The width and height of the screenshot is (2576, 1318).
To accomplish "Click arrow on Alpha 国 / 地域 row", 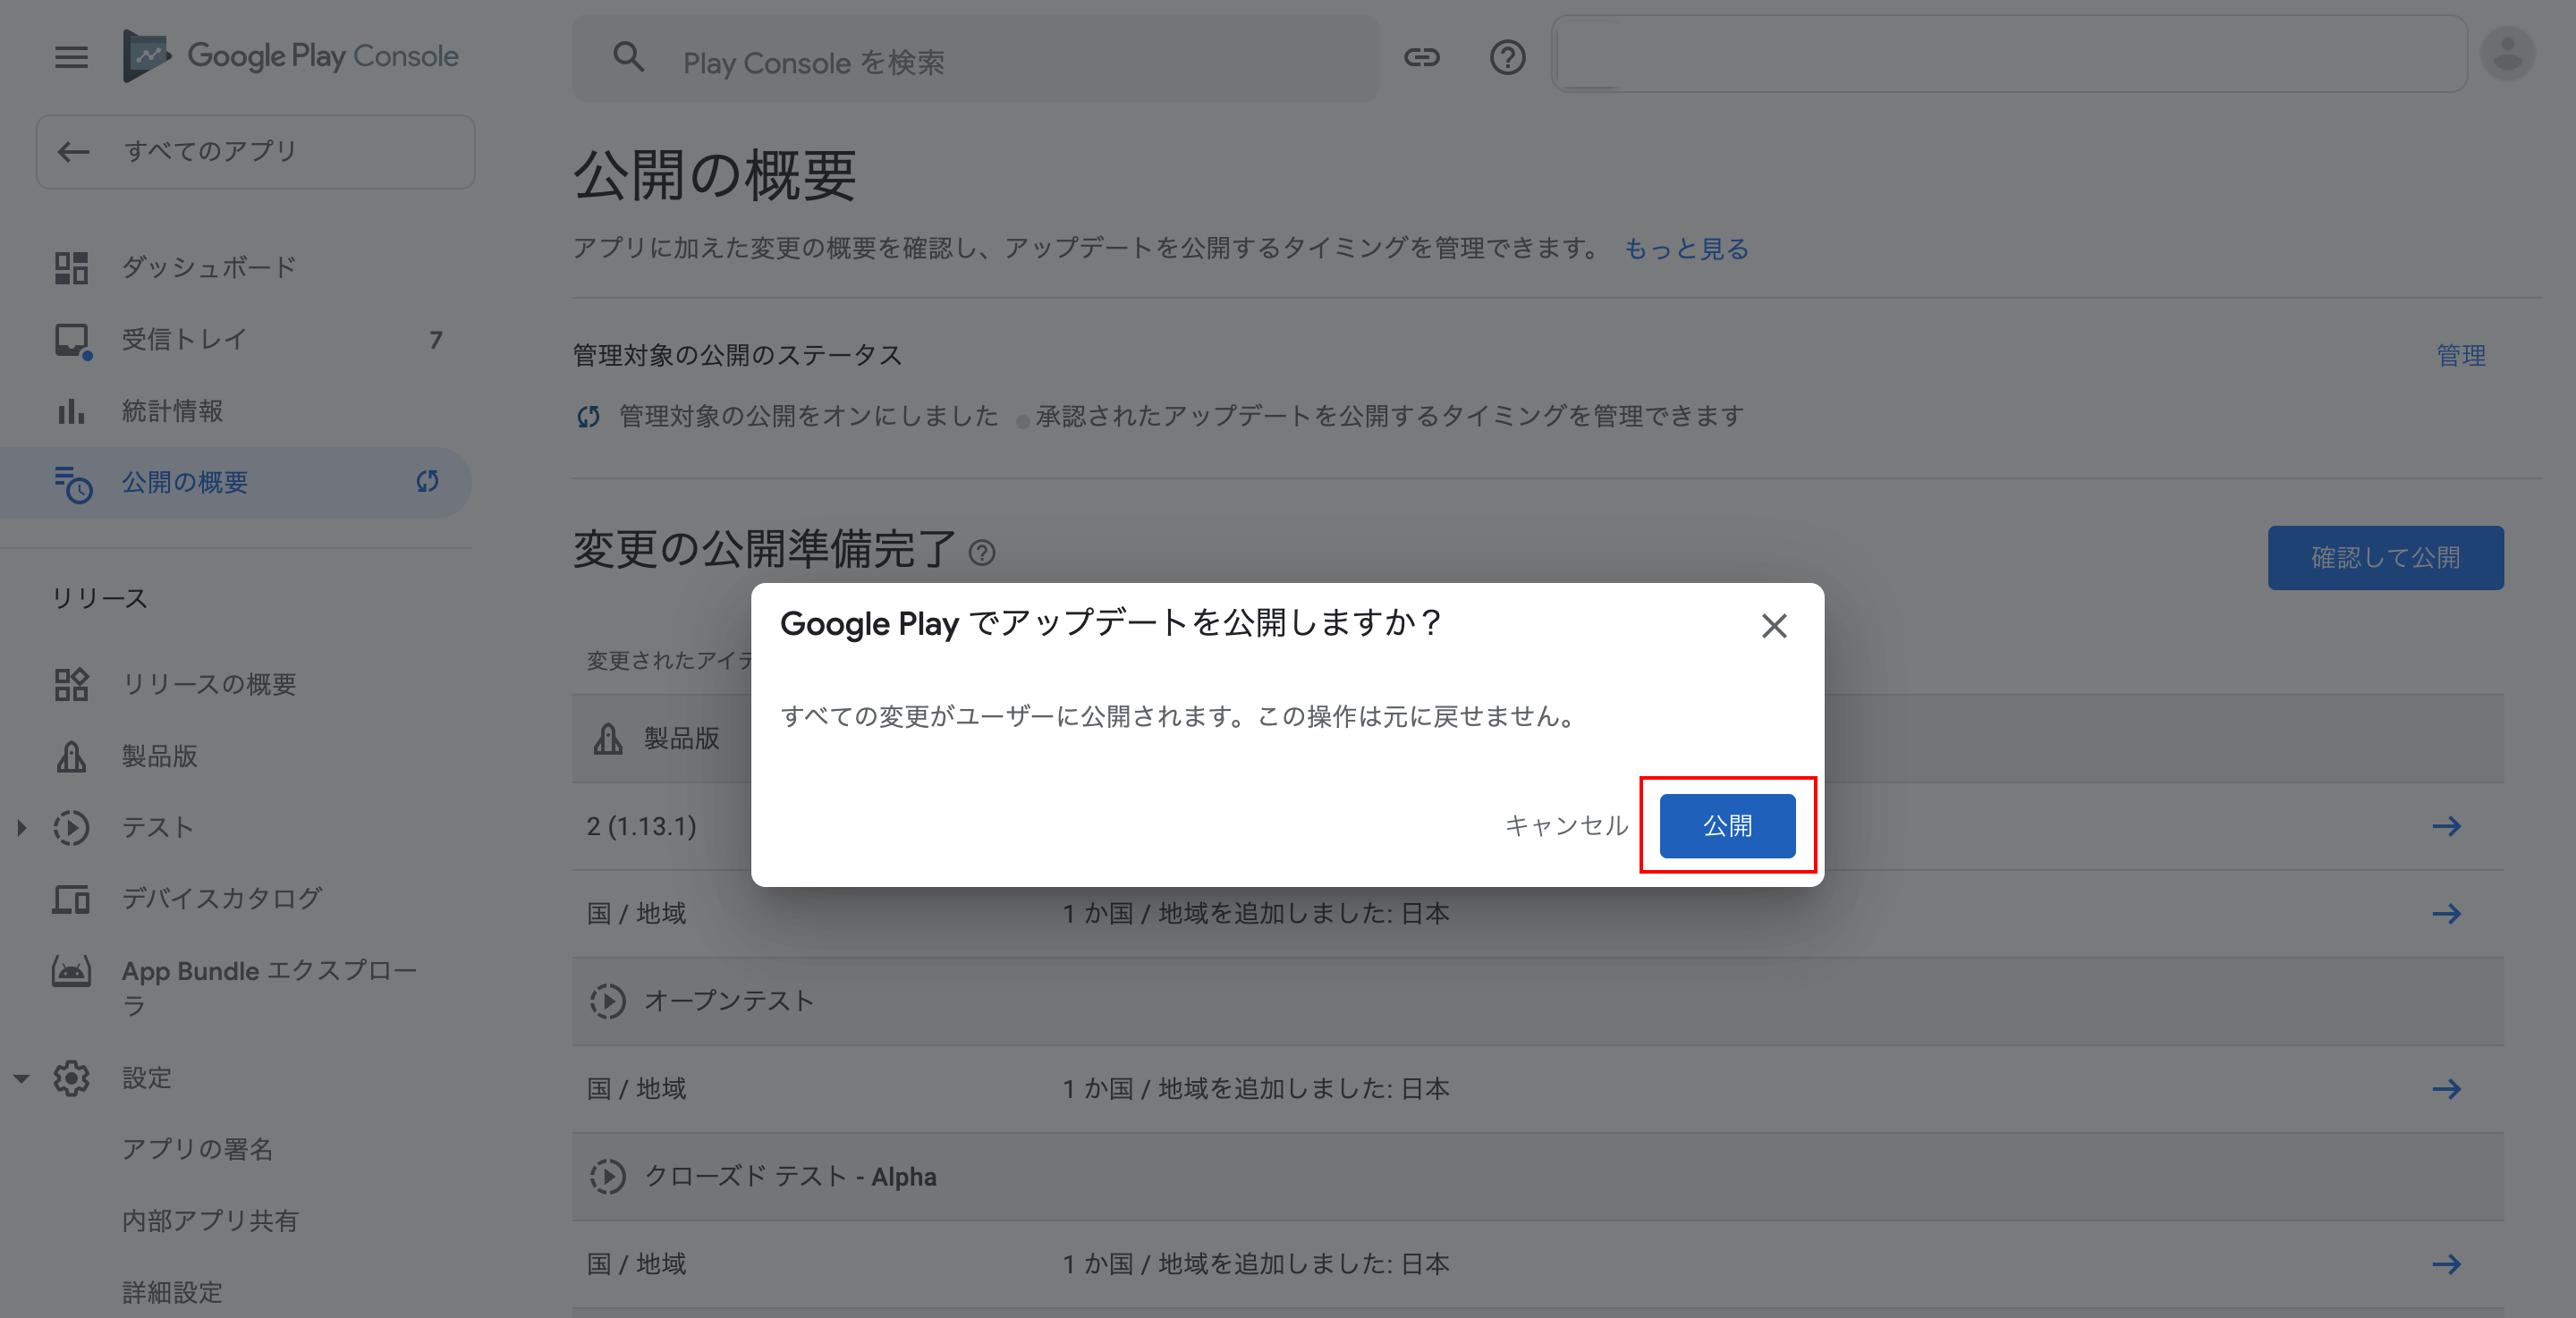I will 2446,1265.
